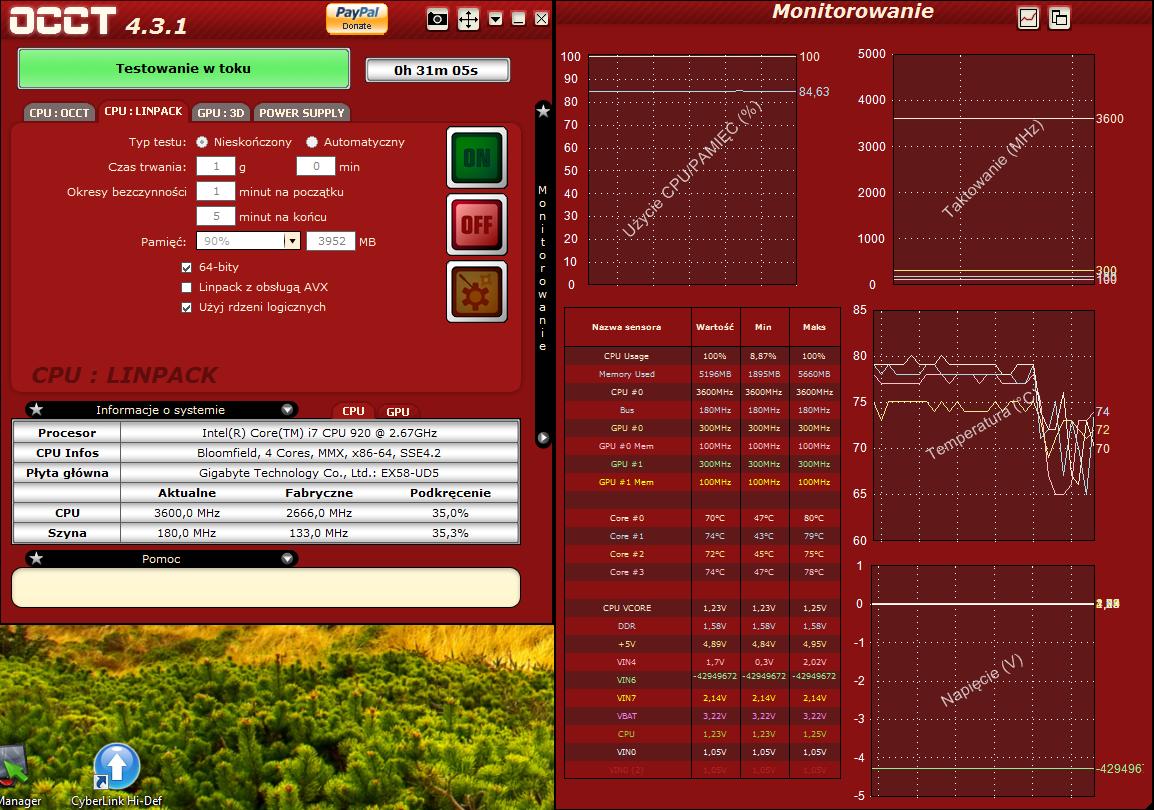1154x810 pixels.
Task: Switch to the POWER SUPPLY tab
Action: 302,113
